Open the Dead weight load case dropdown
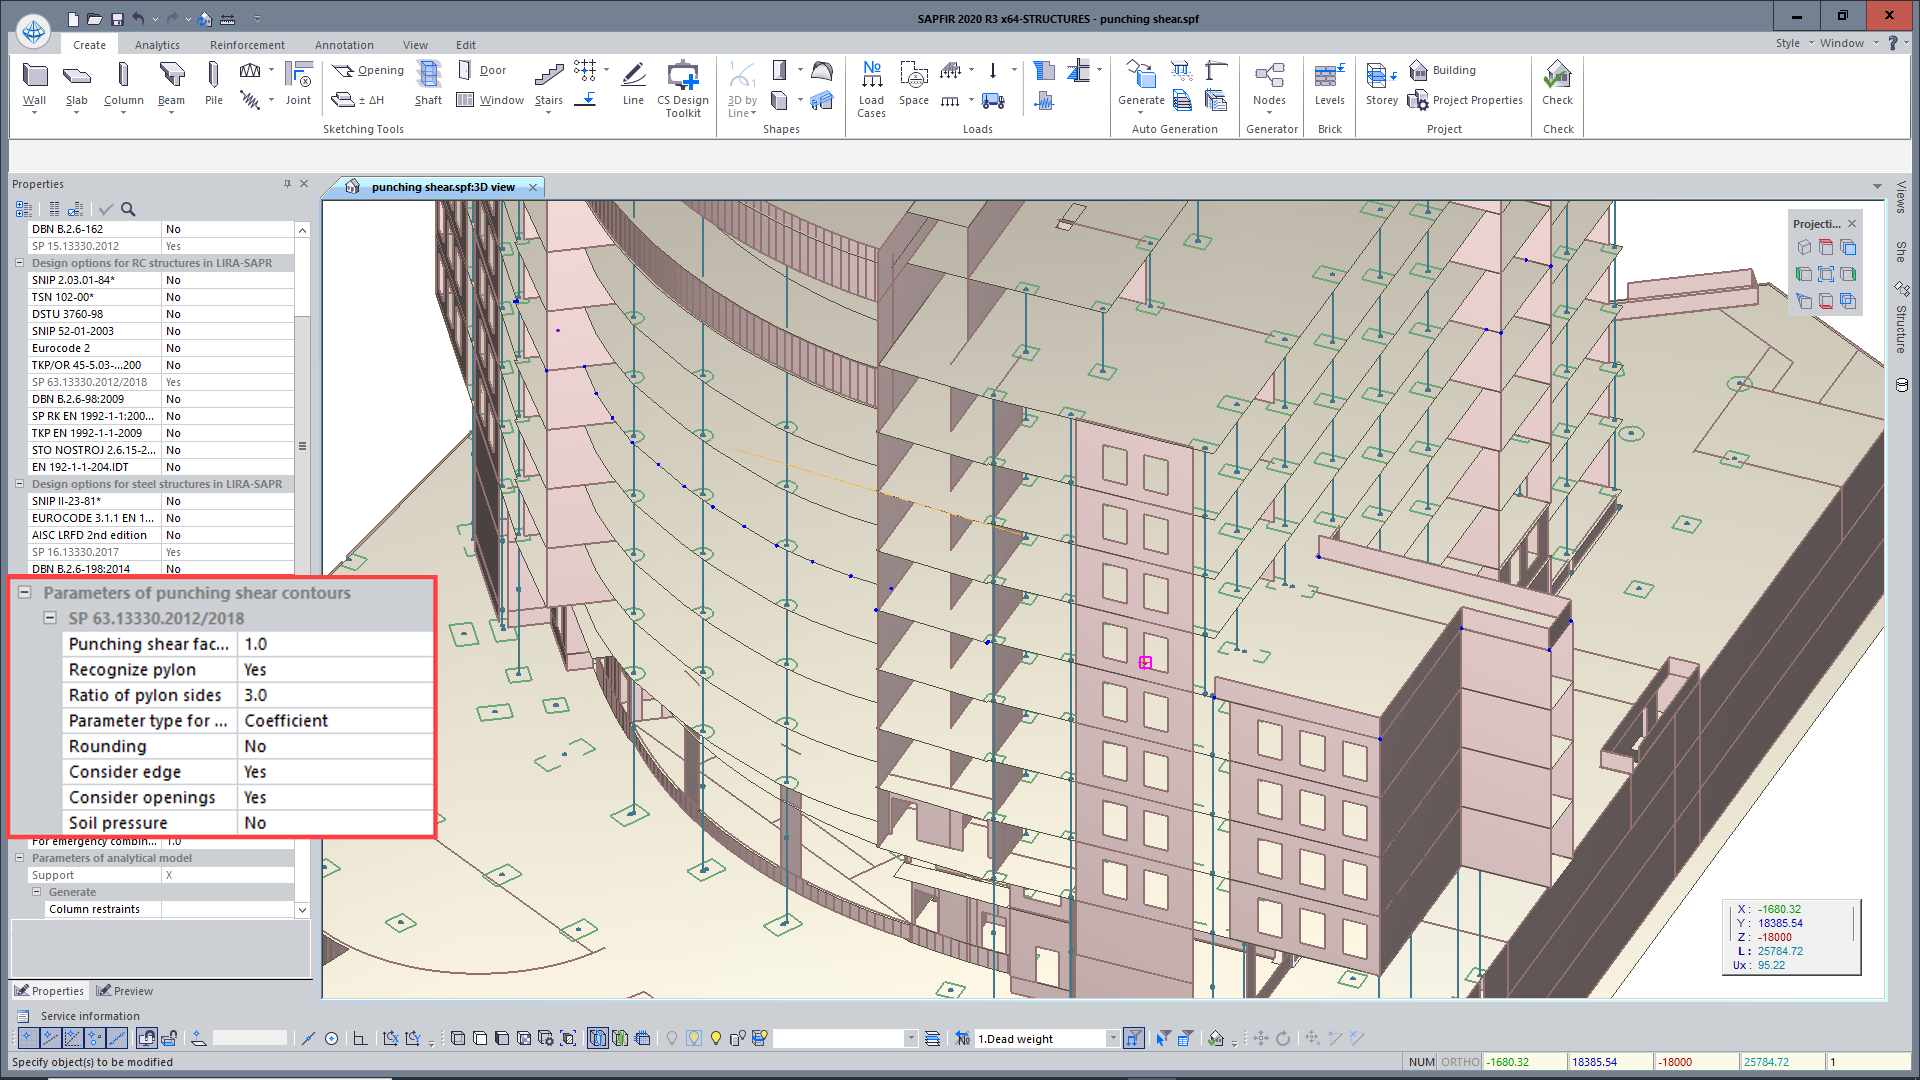This screenshot has width=1920, height=1080. 1112,1039
